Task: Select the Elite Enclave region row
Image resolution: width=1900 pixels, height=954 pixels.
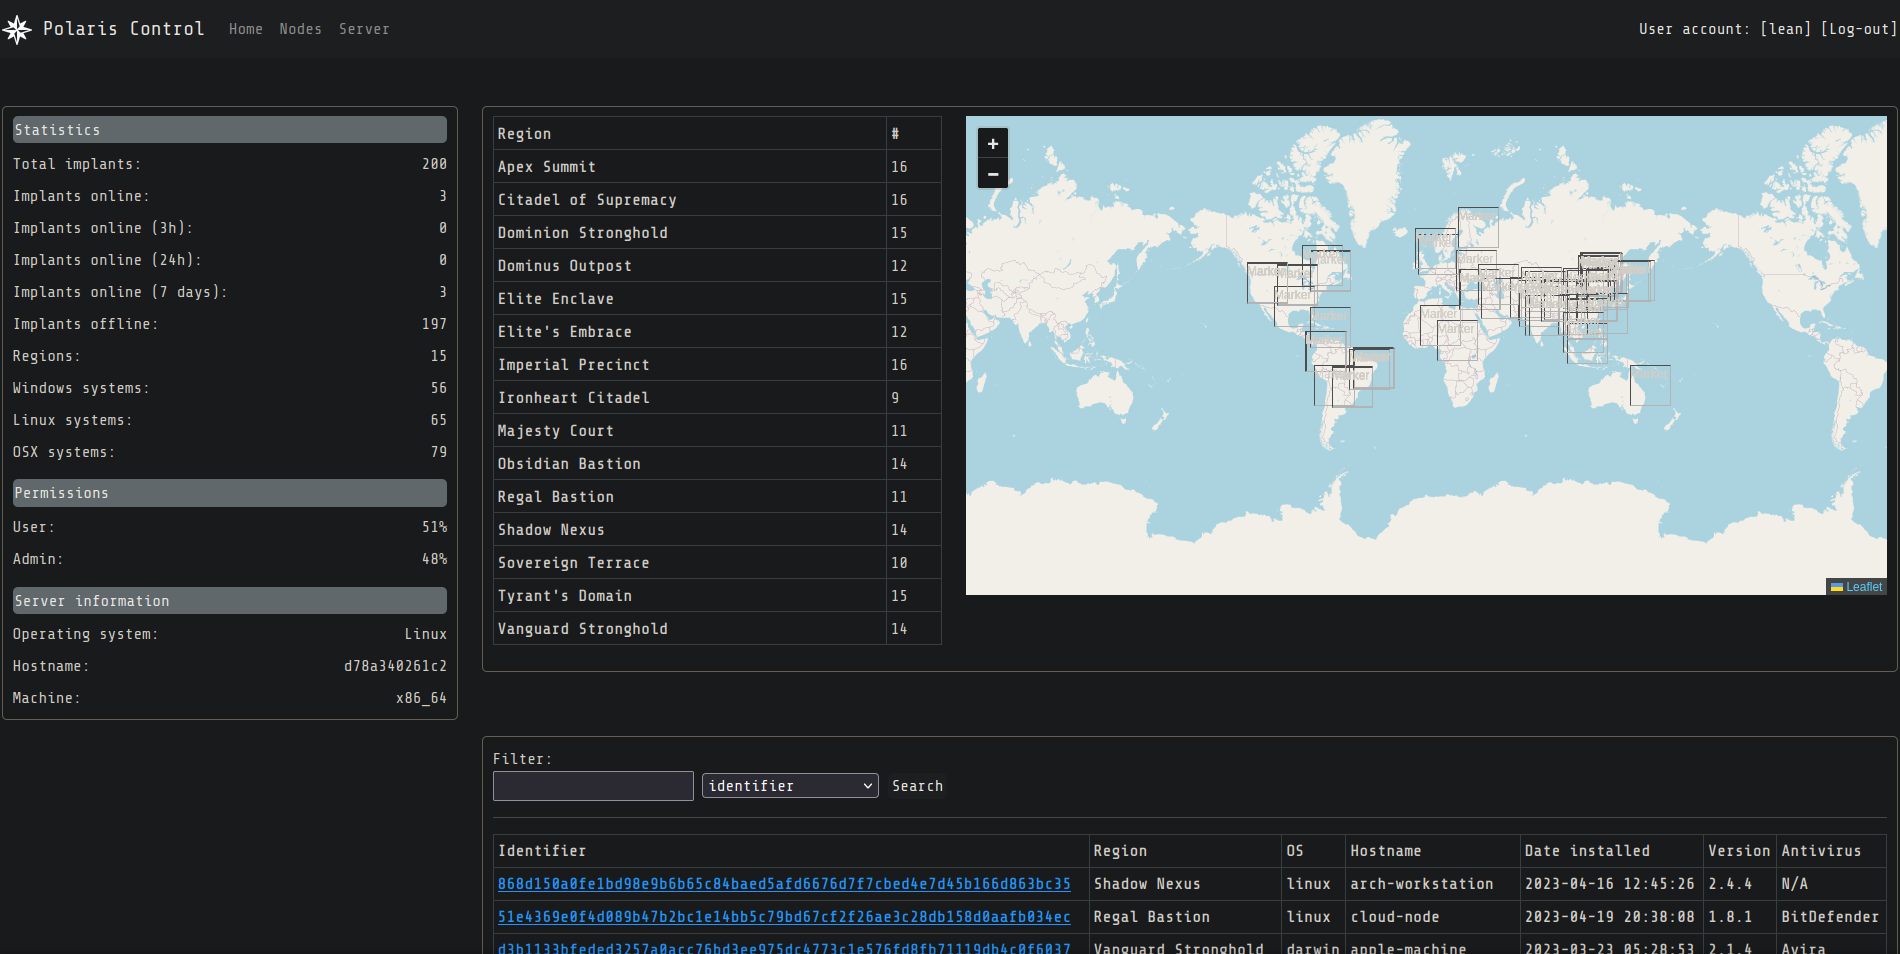Action: (x=717, y=299)
